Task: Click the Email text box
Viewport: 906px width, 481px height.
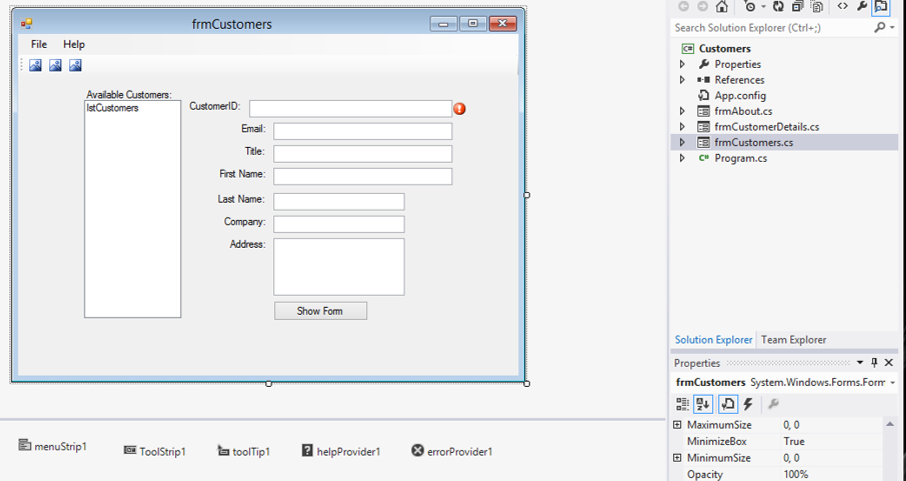Action: tap(363, 131)
